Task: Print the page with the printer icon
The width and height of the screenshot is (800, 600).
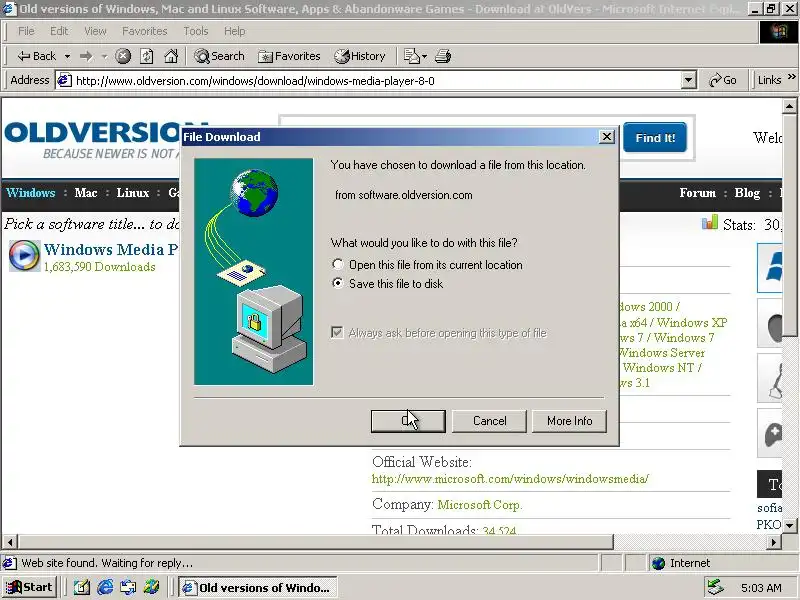Action: 443,56
